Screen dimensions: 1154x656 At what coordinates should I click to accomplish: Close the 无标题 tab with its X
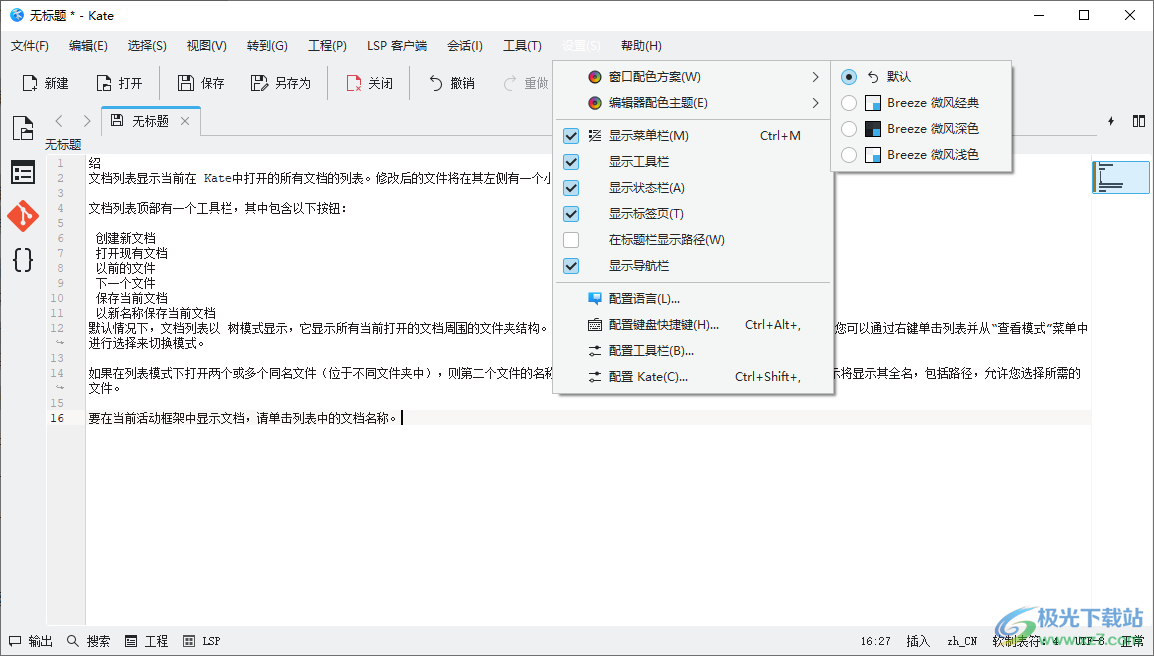185,121
